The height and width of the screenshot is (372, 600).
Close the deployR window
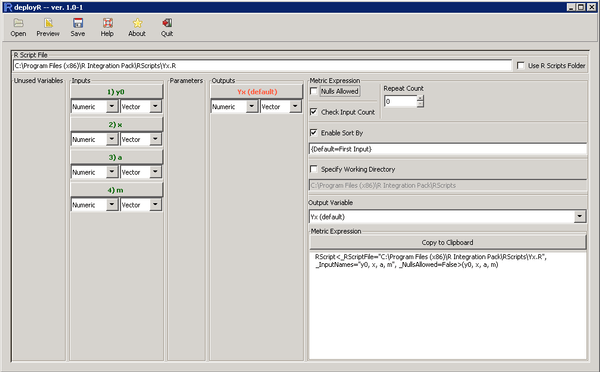pyautogui.click(x=591, y=7)
